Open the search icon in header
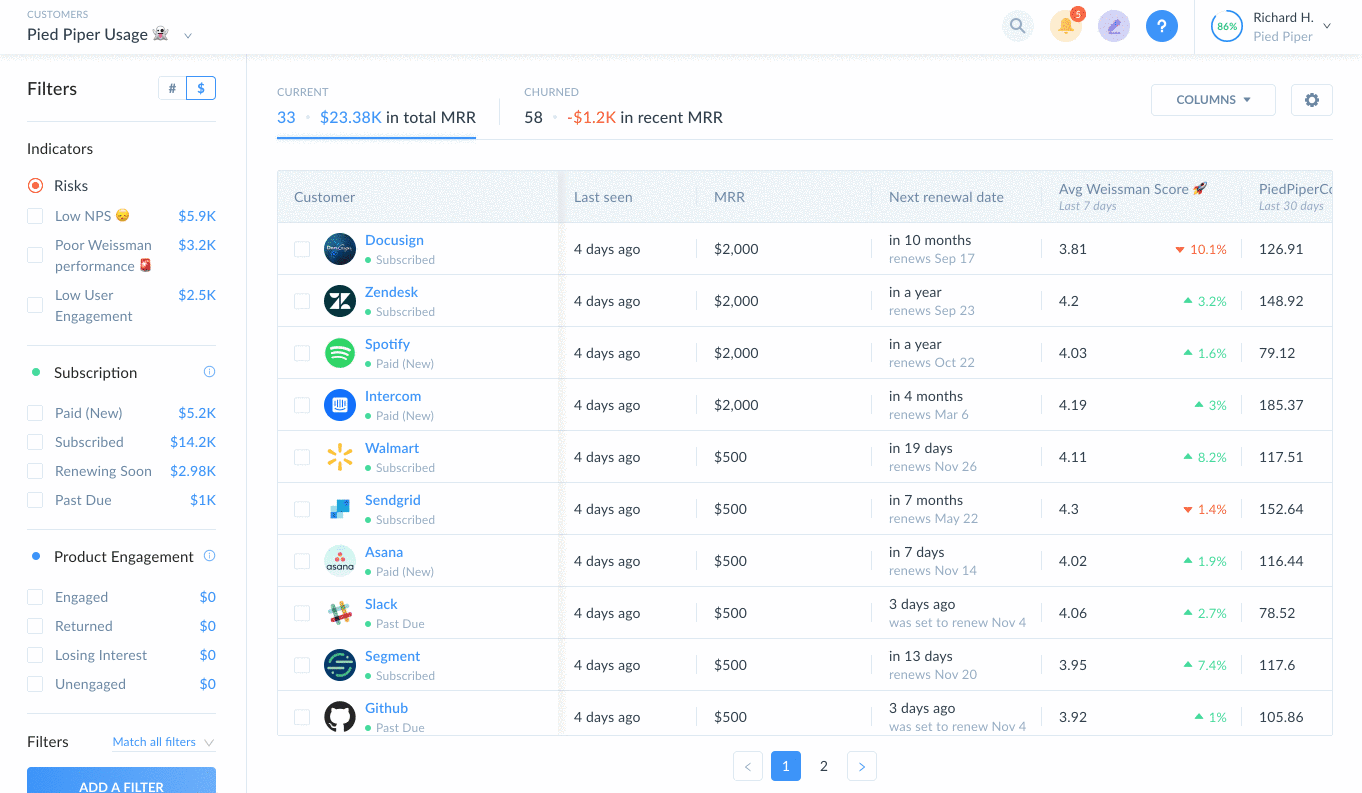 (1017, 26)
